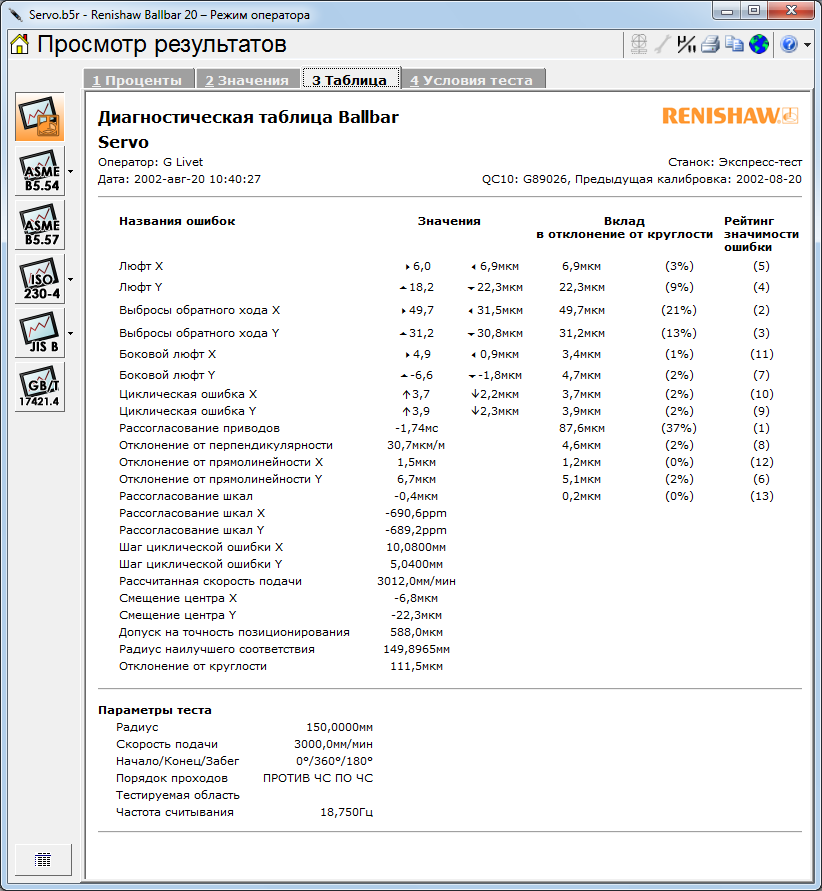Image resolution: width=822 pixels, height=891 pixels.
Task: Select the ASME B5.54 analysis icon
Action: 40,171
